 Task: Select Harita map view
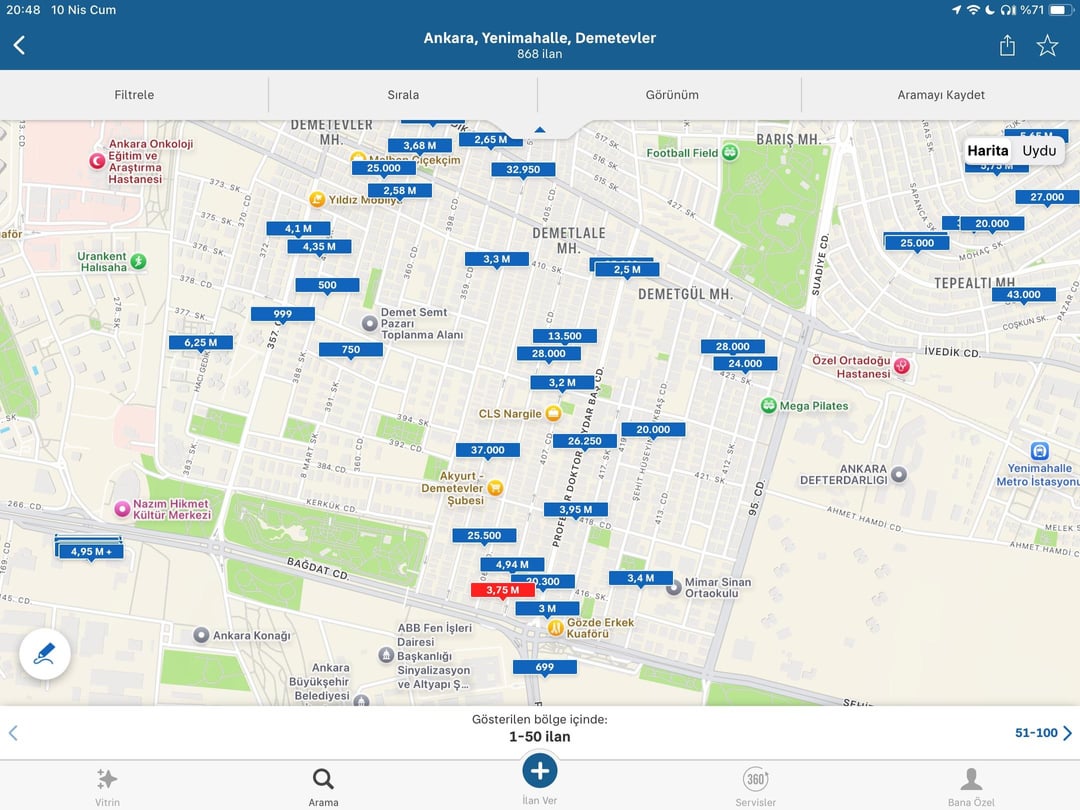click(987, 150)
